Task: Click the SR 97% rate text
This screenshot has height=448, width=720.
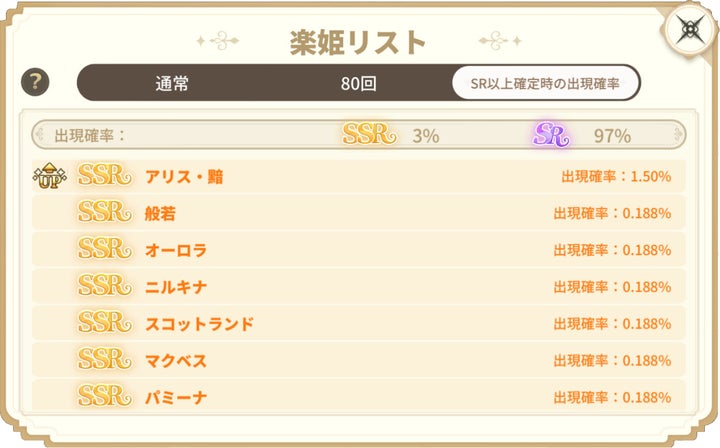Action: pyautogui.click(x=611, y=135)
